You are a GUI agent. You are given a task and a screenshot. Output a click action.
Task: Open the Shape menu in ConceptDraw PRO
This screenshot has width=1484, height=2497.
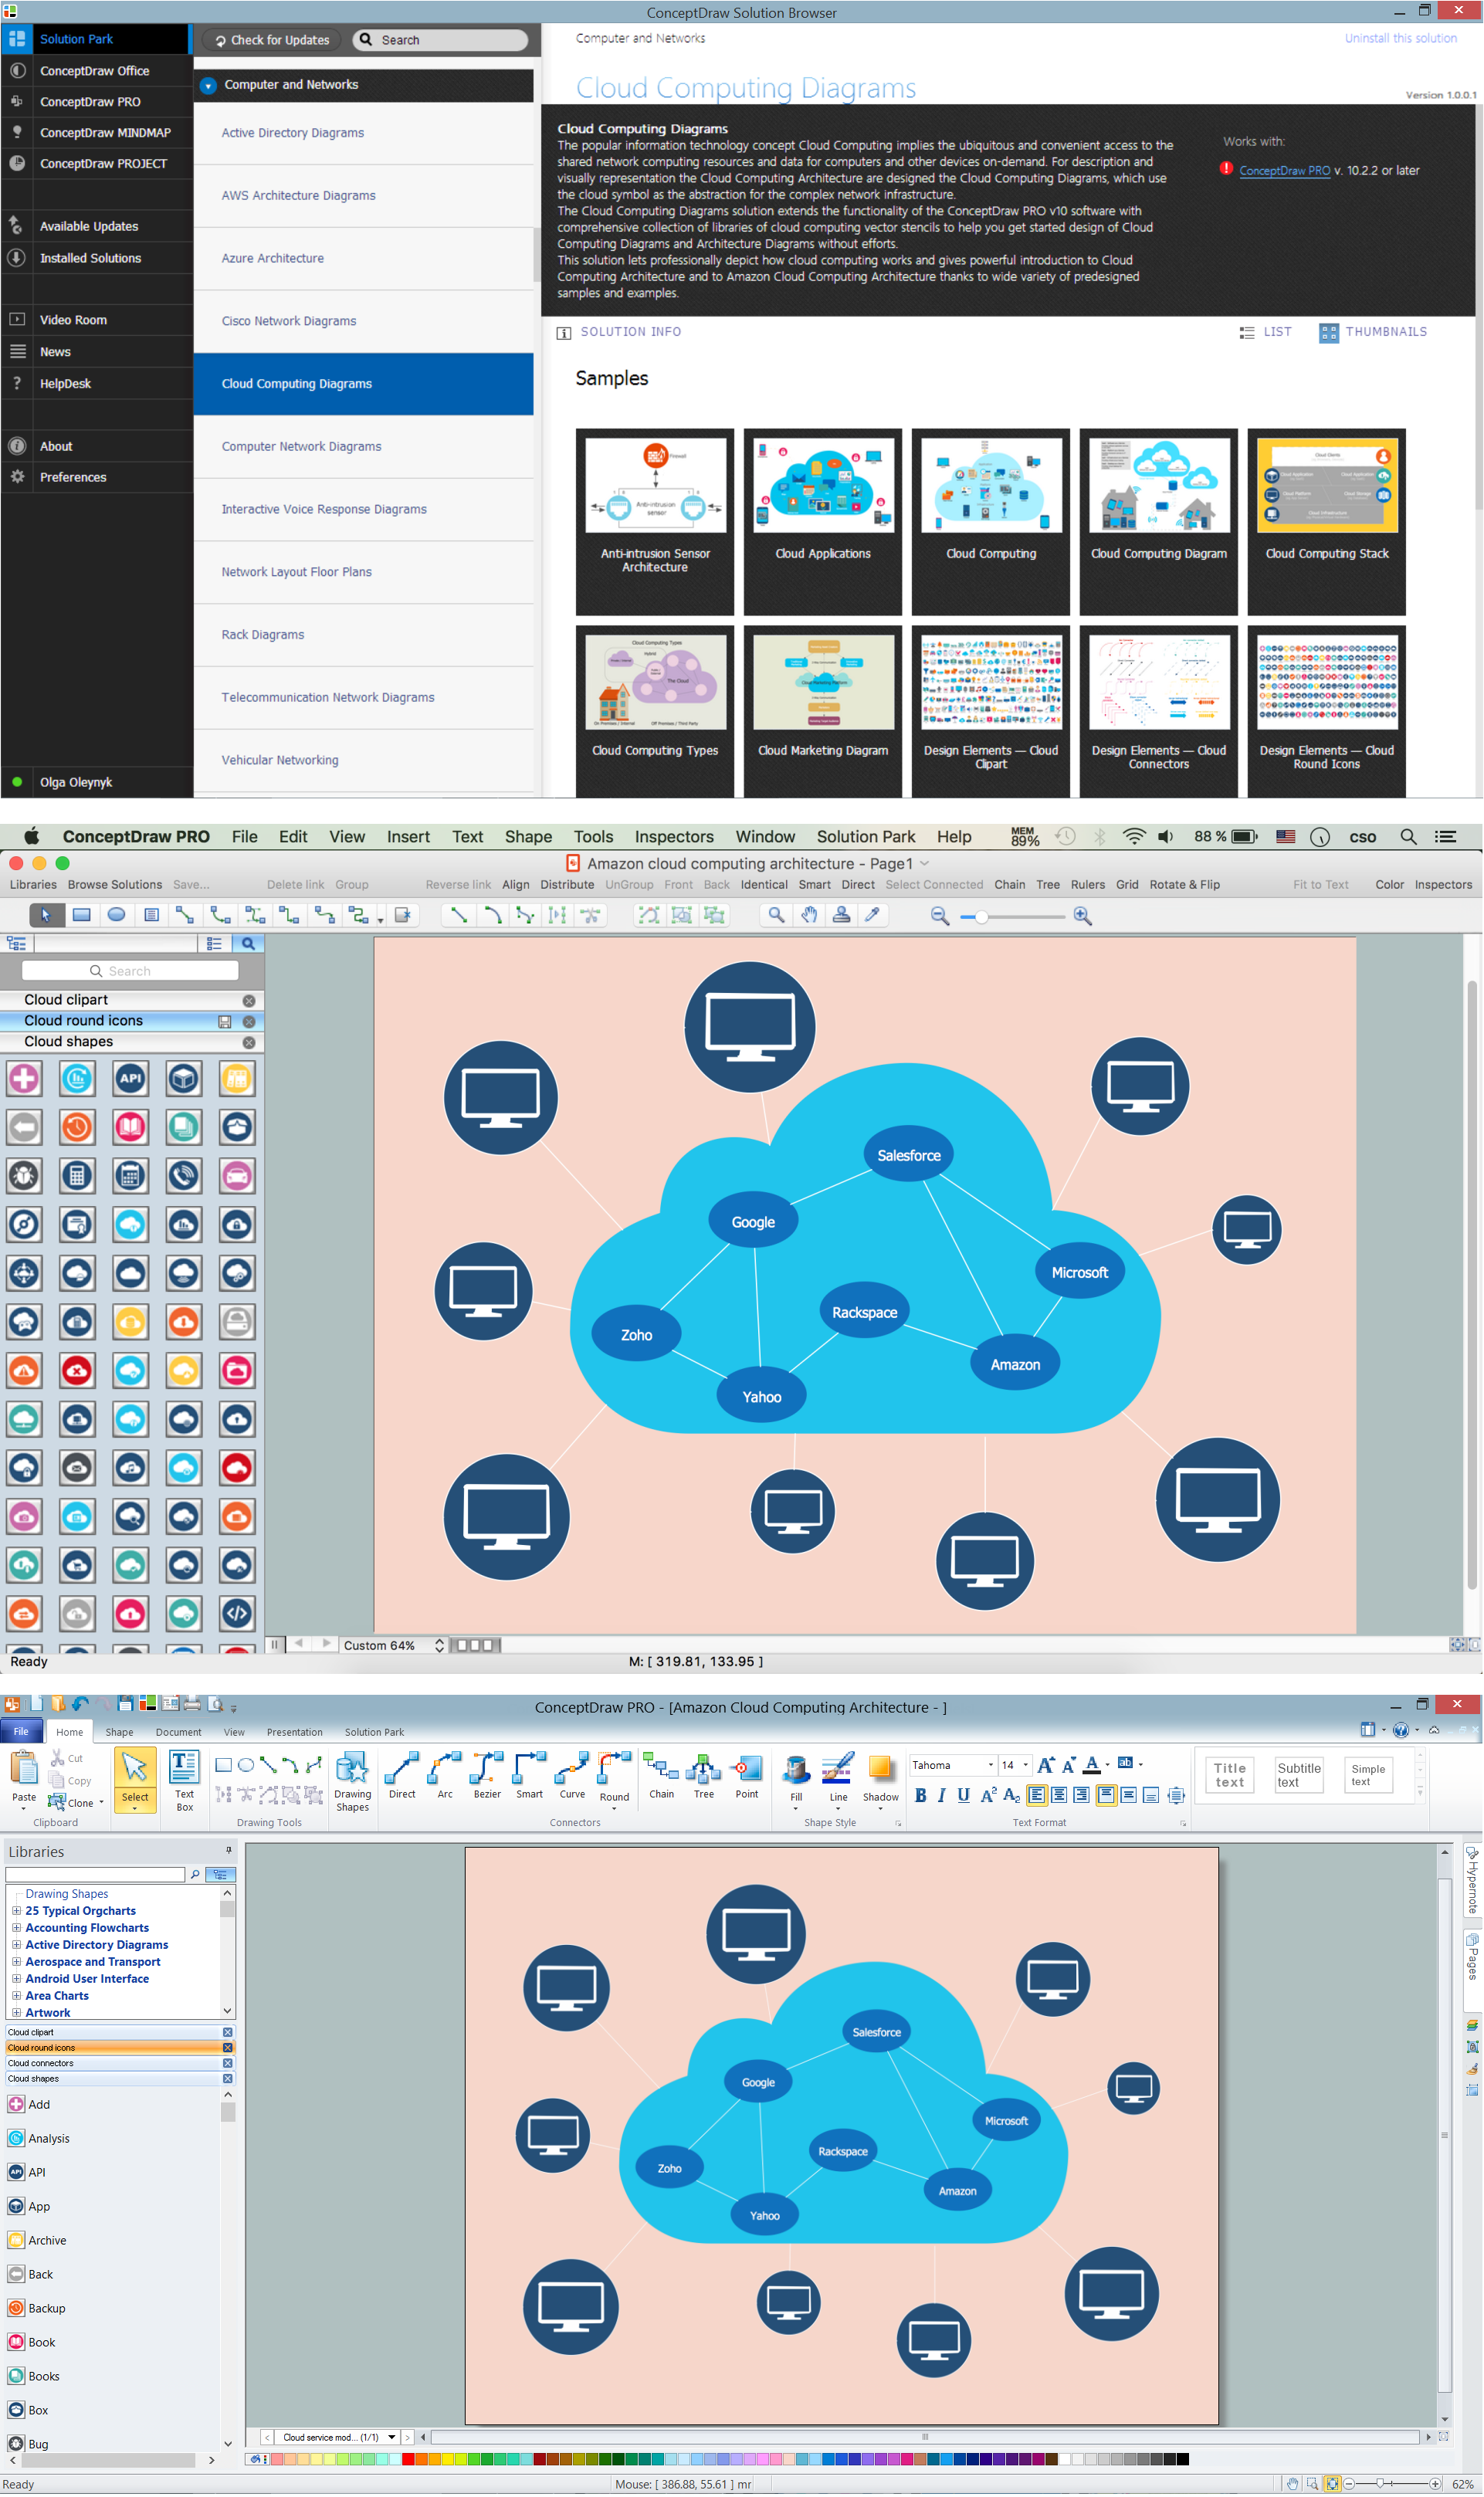[527, 830]
